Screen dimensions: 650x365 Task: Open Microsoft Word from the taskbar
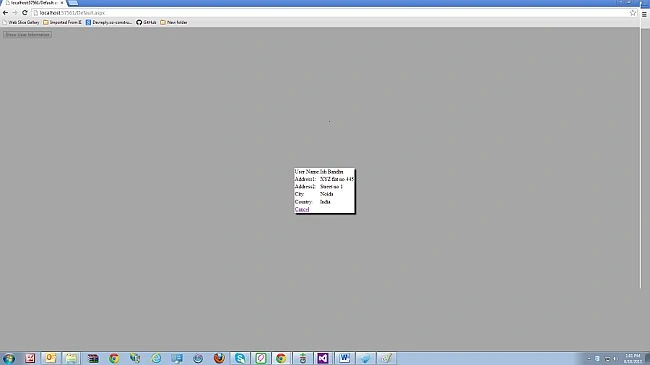click(344, 358)
